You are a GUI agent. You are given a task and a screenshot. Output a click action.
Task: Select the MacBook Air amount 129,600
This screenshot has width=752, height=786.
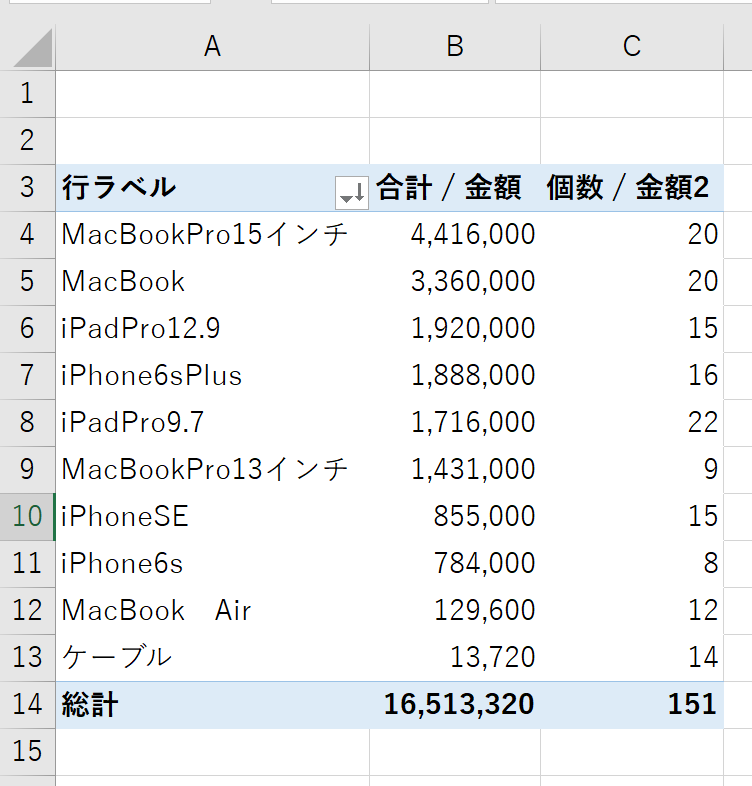point(484,611)
